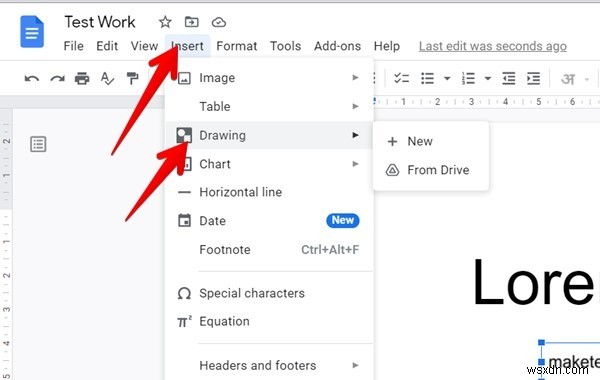Open Headers and footers
The width and height of the screenshot is (600, 380).
(x=269, y=365)
